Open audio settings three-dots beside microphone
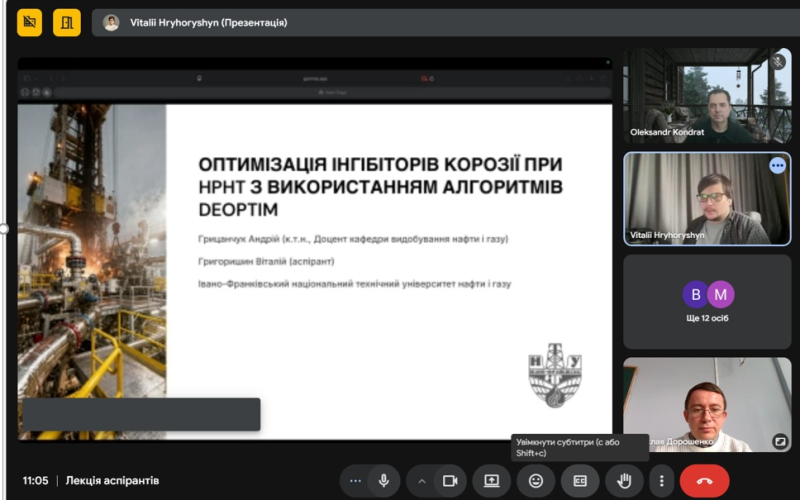This screenshot has width=800, height=500. pyautogui.click(x=356, y=481)
